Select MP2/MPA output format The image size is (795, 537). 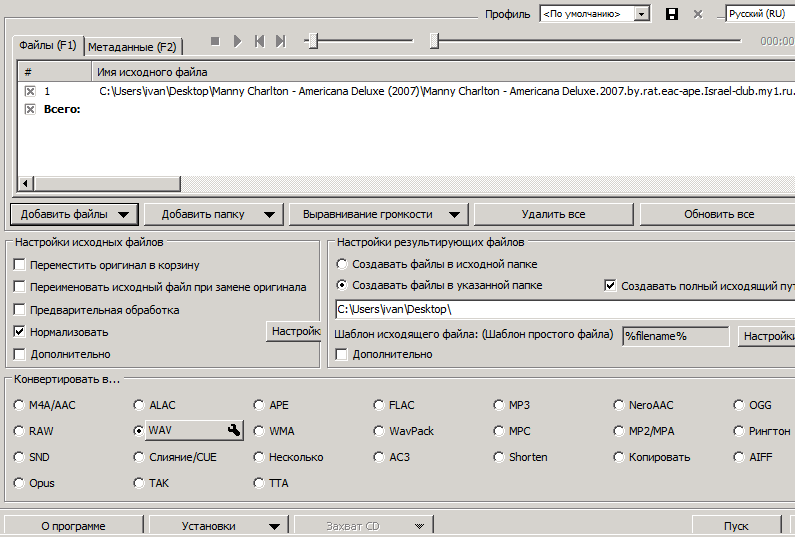(x=619, y=431)
